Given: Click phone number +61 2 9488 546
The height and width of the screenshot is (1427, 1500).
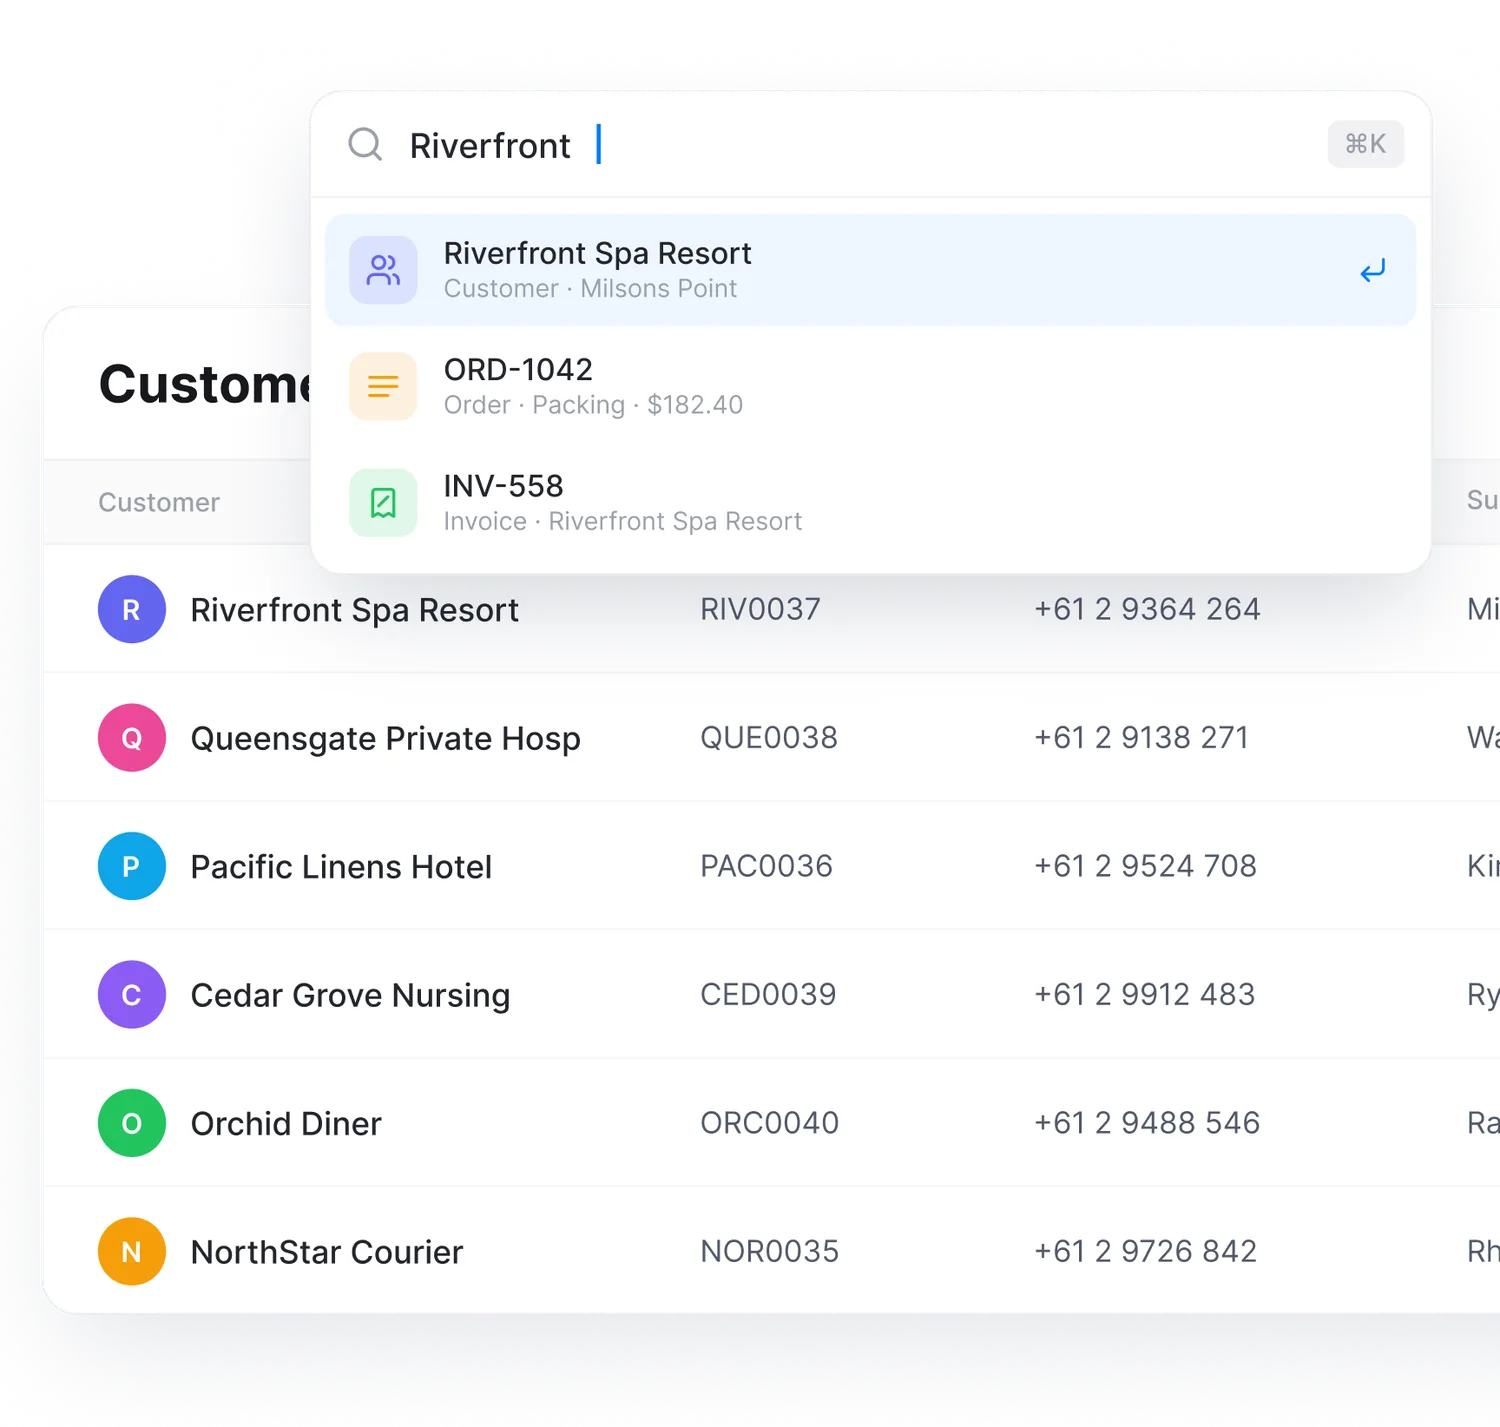Looking at the screenshot, I should [x=1147, y=1123].
